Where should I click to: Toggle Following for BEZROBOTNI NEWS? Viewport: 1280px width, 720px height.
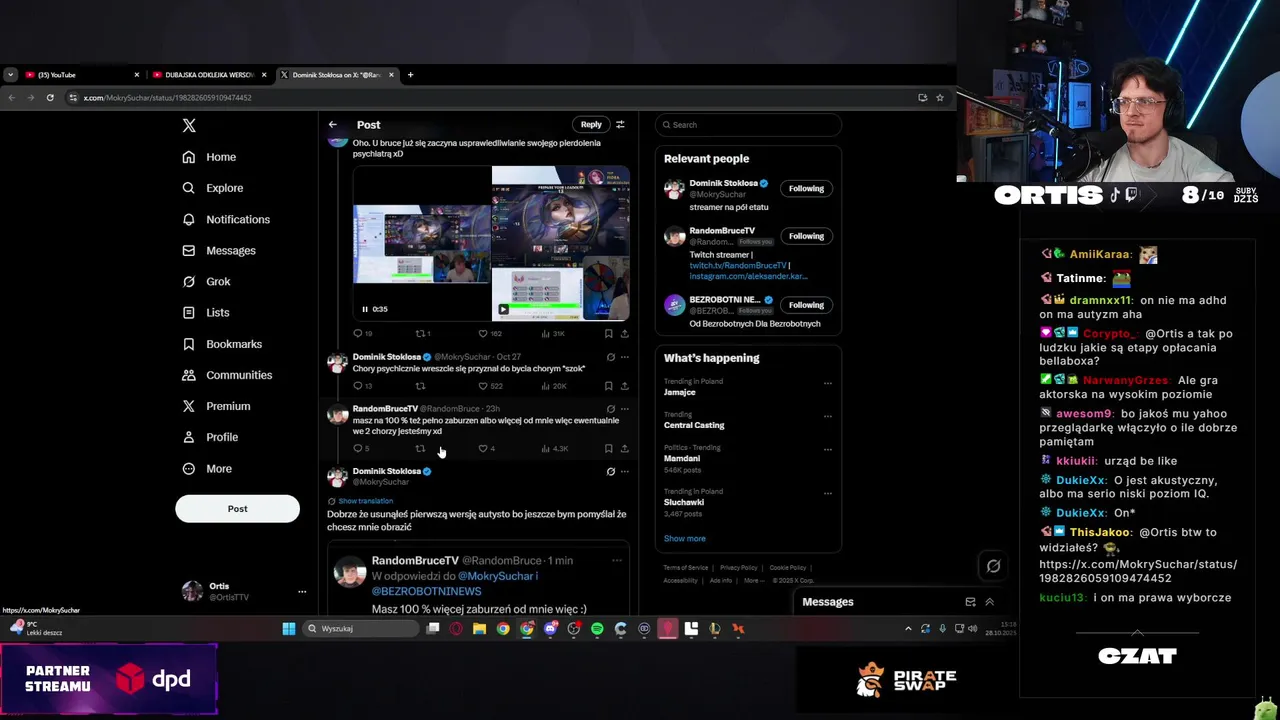[806, 305]
